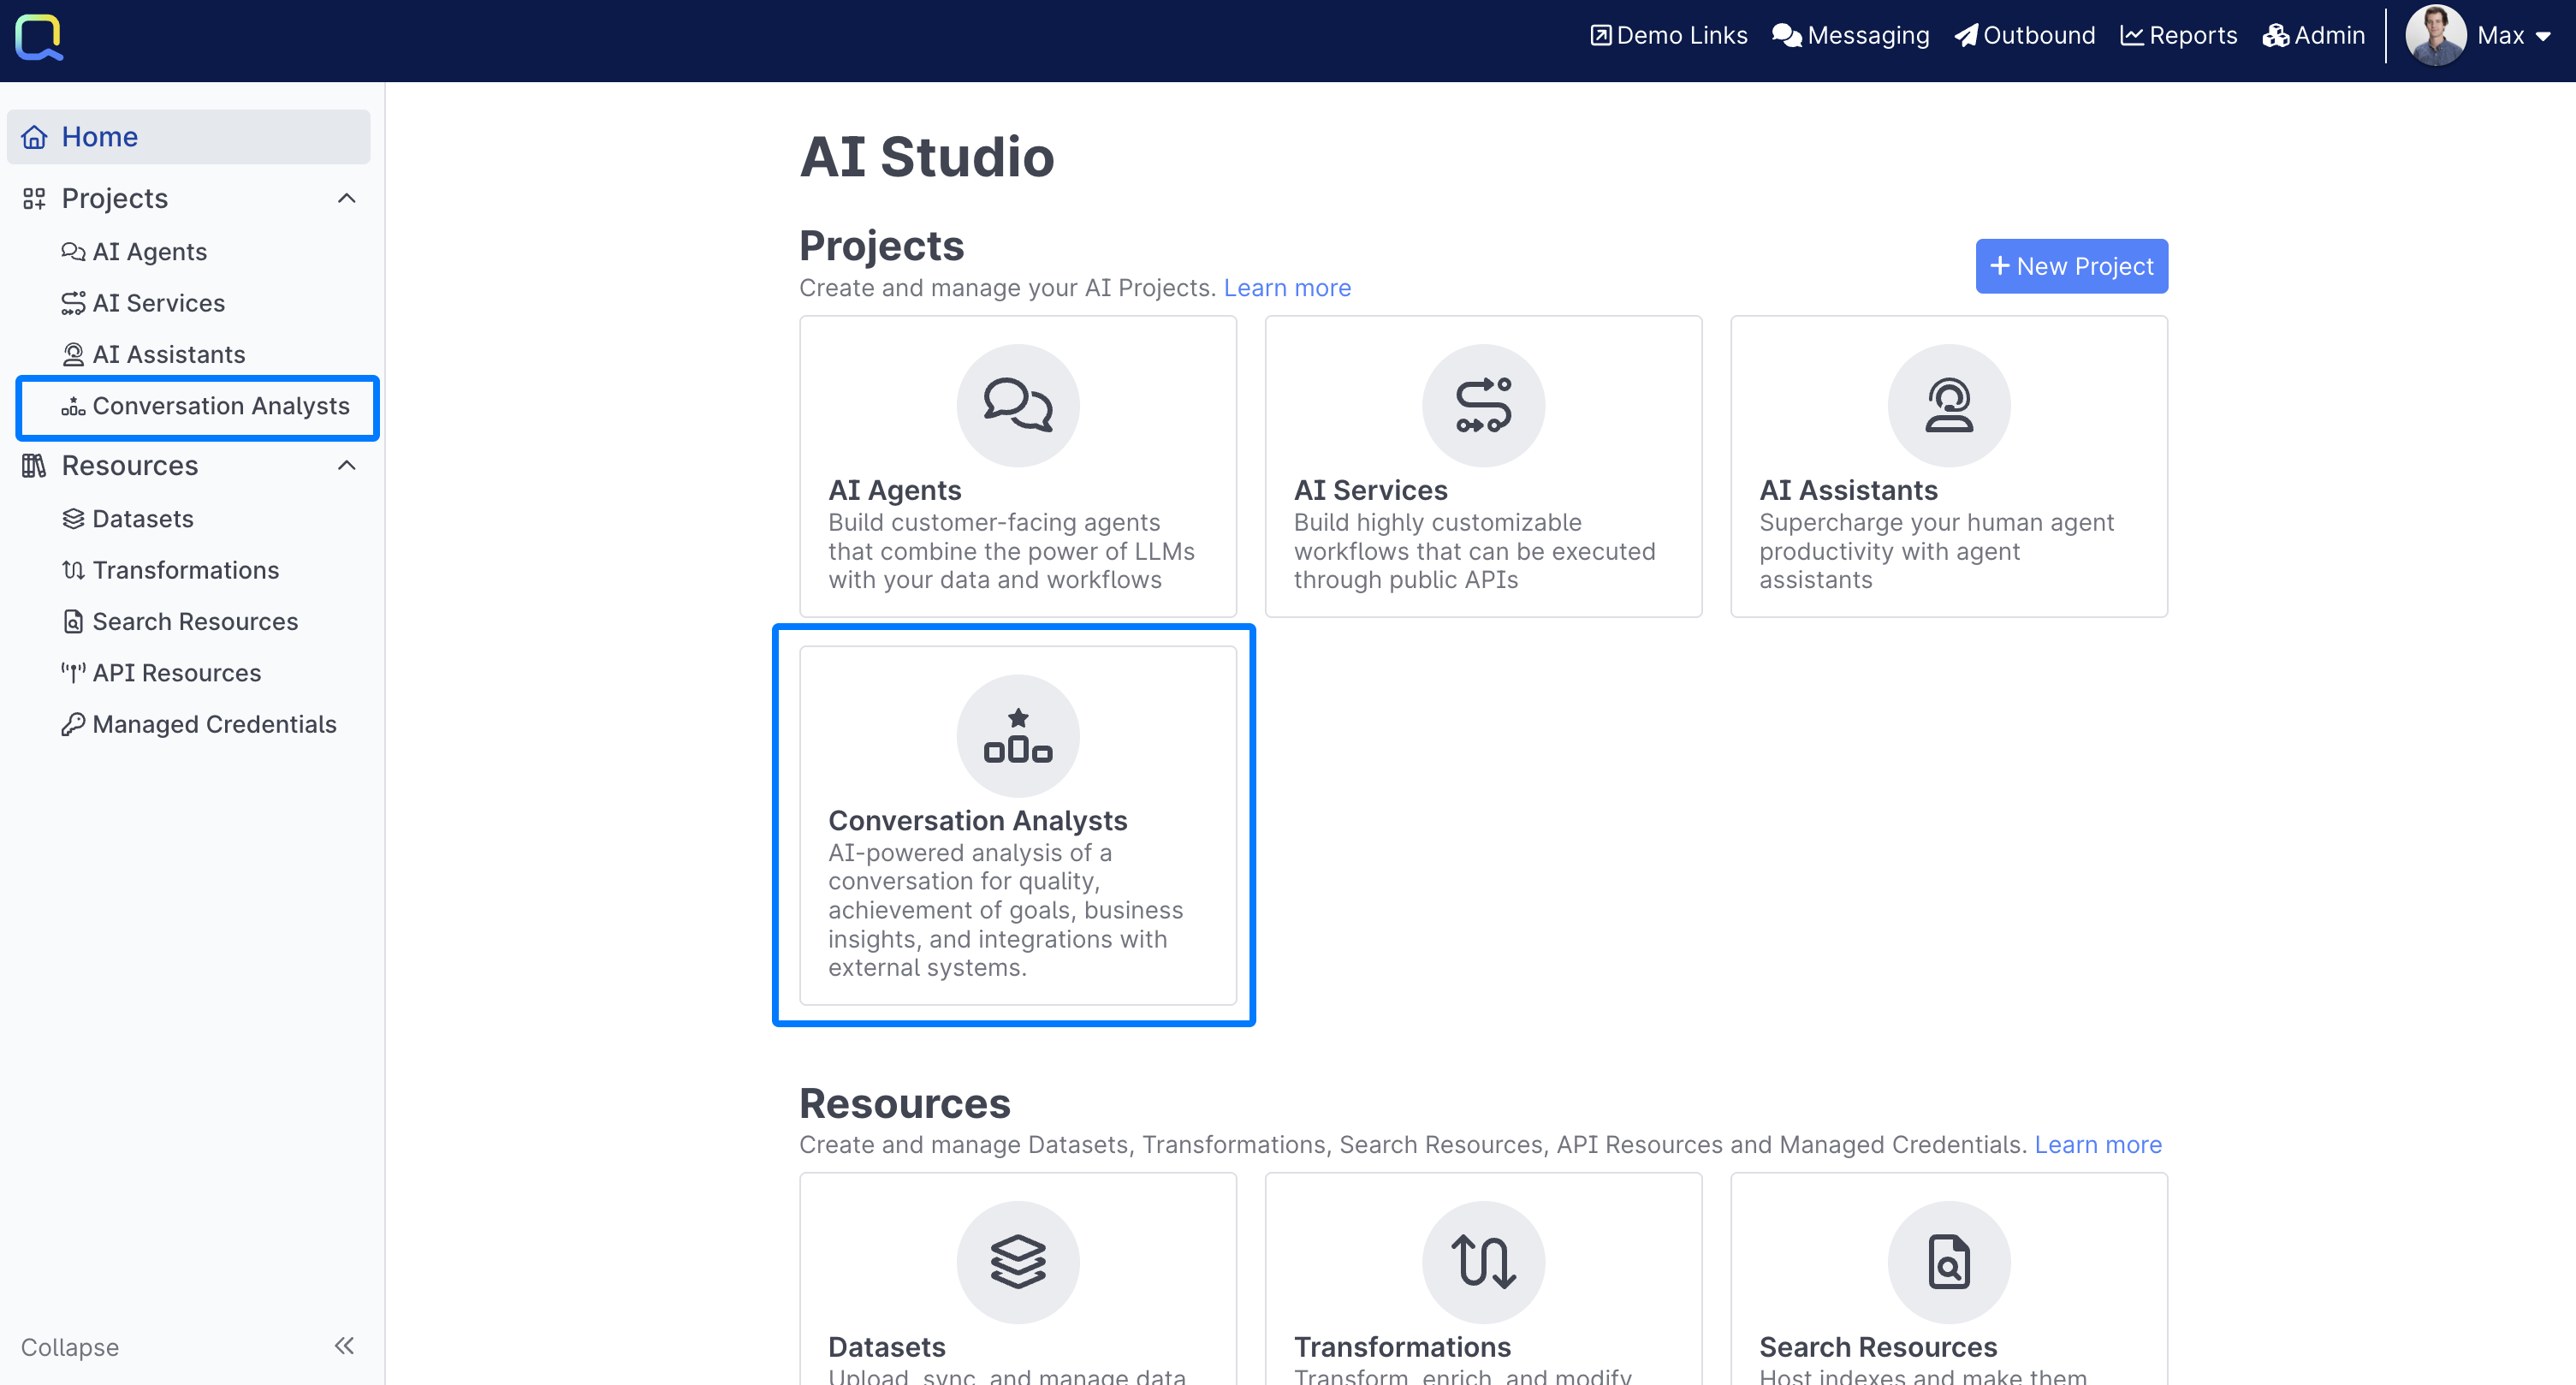2576x1385 pixels.
Task: Open Messaging in the top navigation
Action: pos(1850,36)
